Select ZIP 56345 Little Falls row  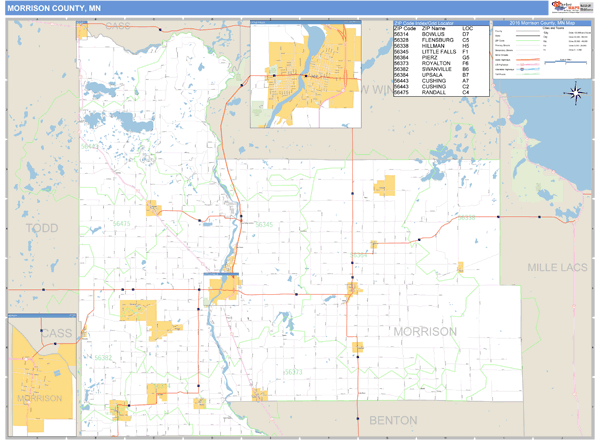[x=425, y=51]
